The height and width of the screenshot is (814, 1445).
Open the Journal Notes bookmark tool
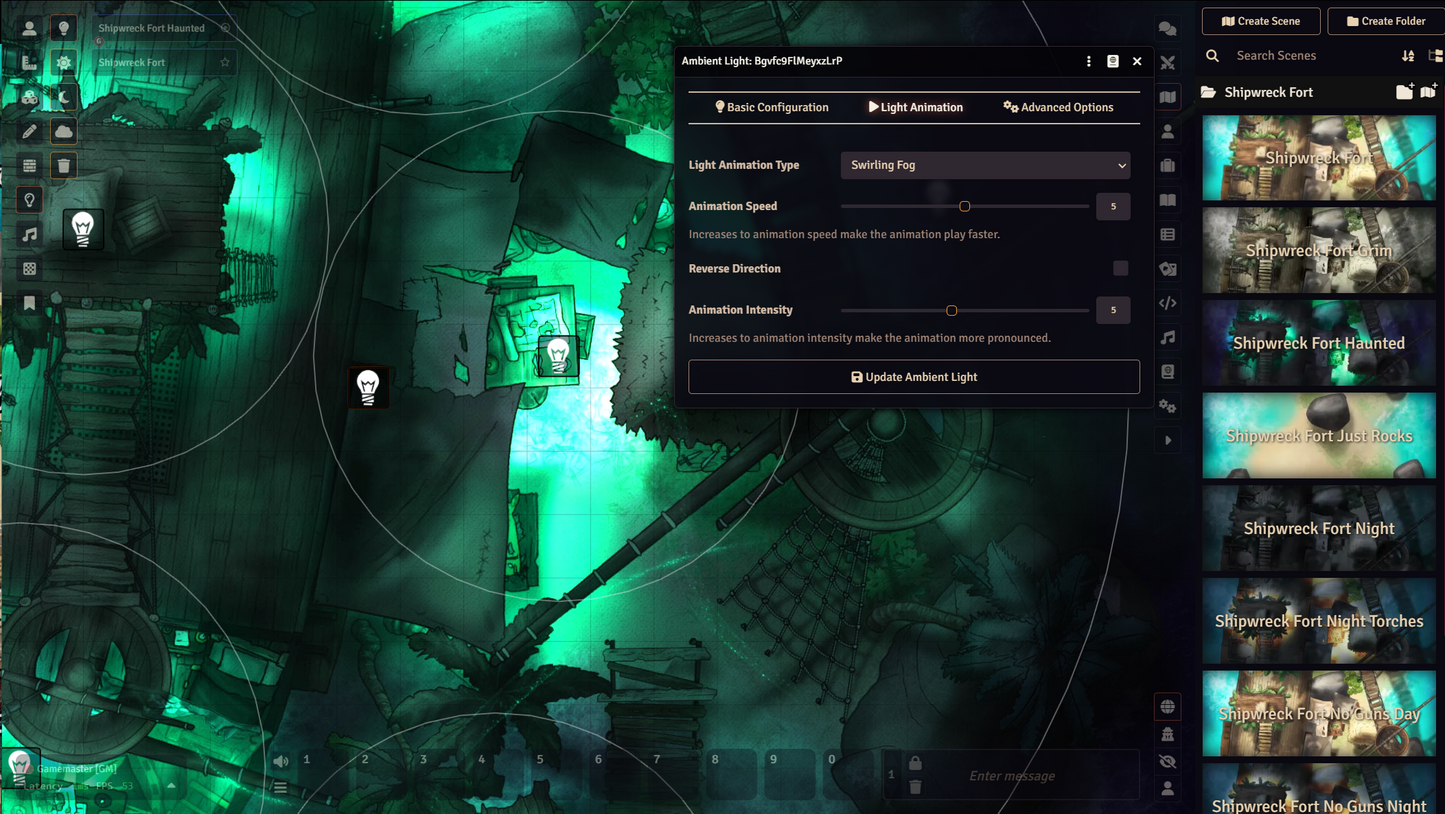(x=29, y=302)
